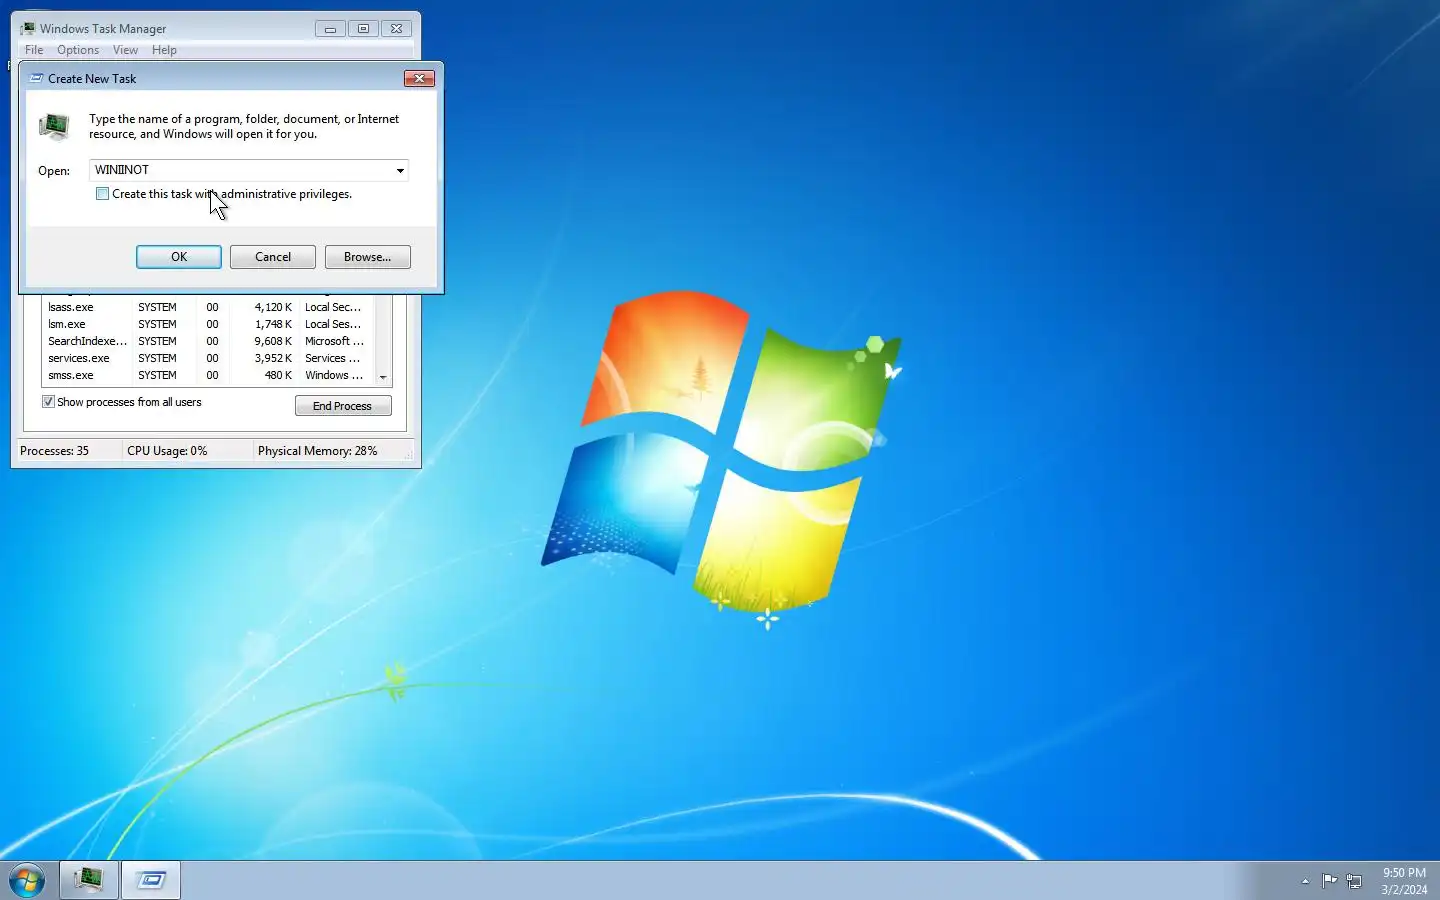This screenshot has width=1440, height=900.
Task: Open the View menu
Action: [125, 50]
